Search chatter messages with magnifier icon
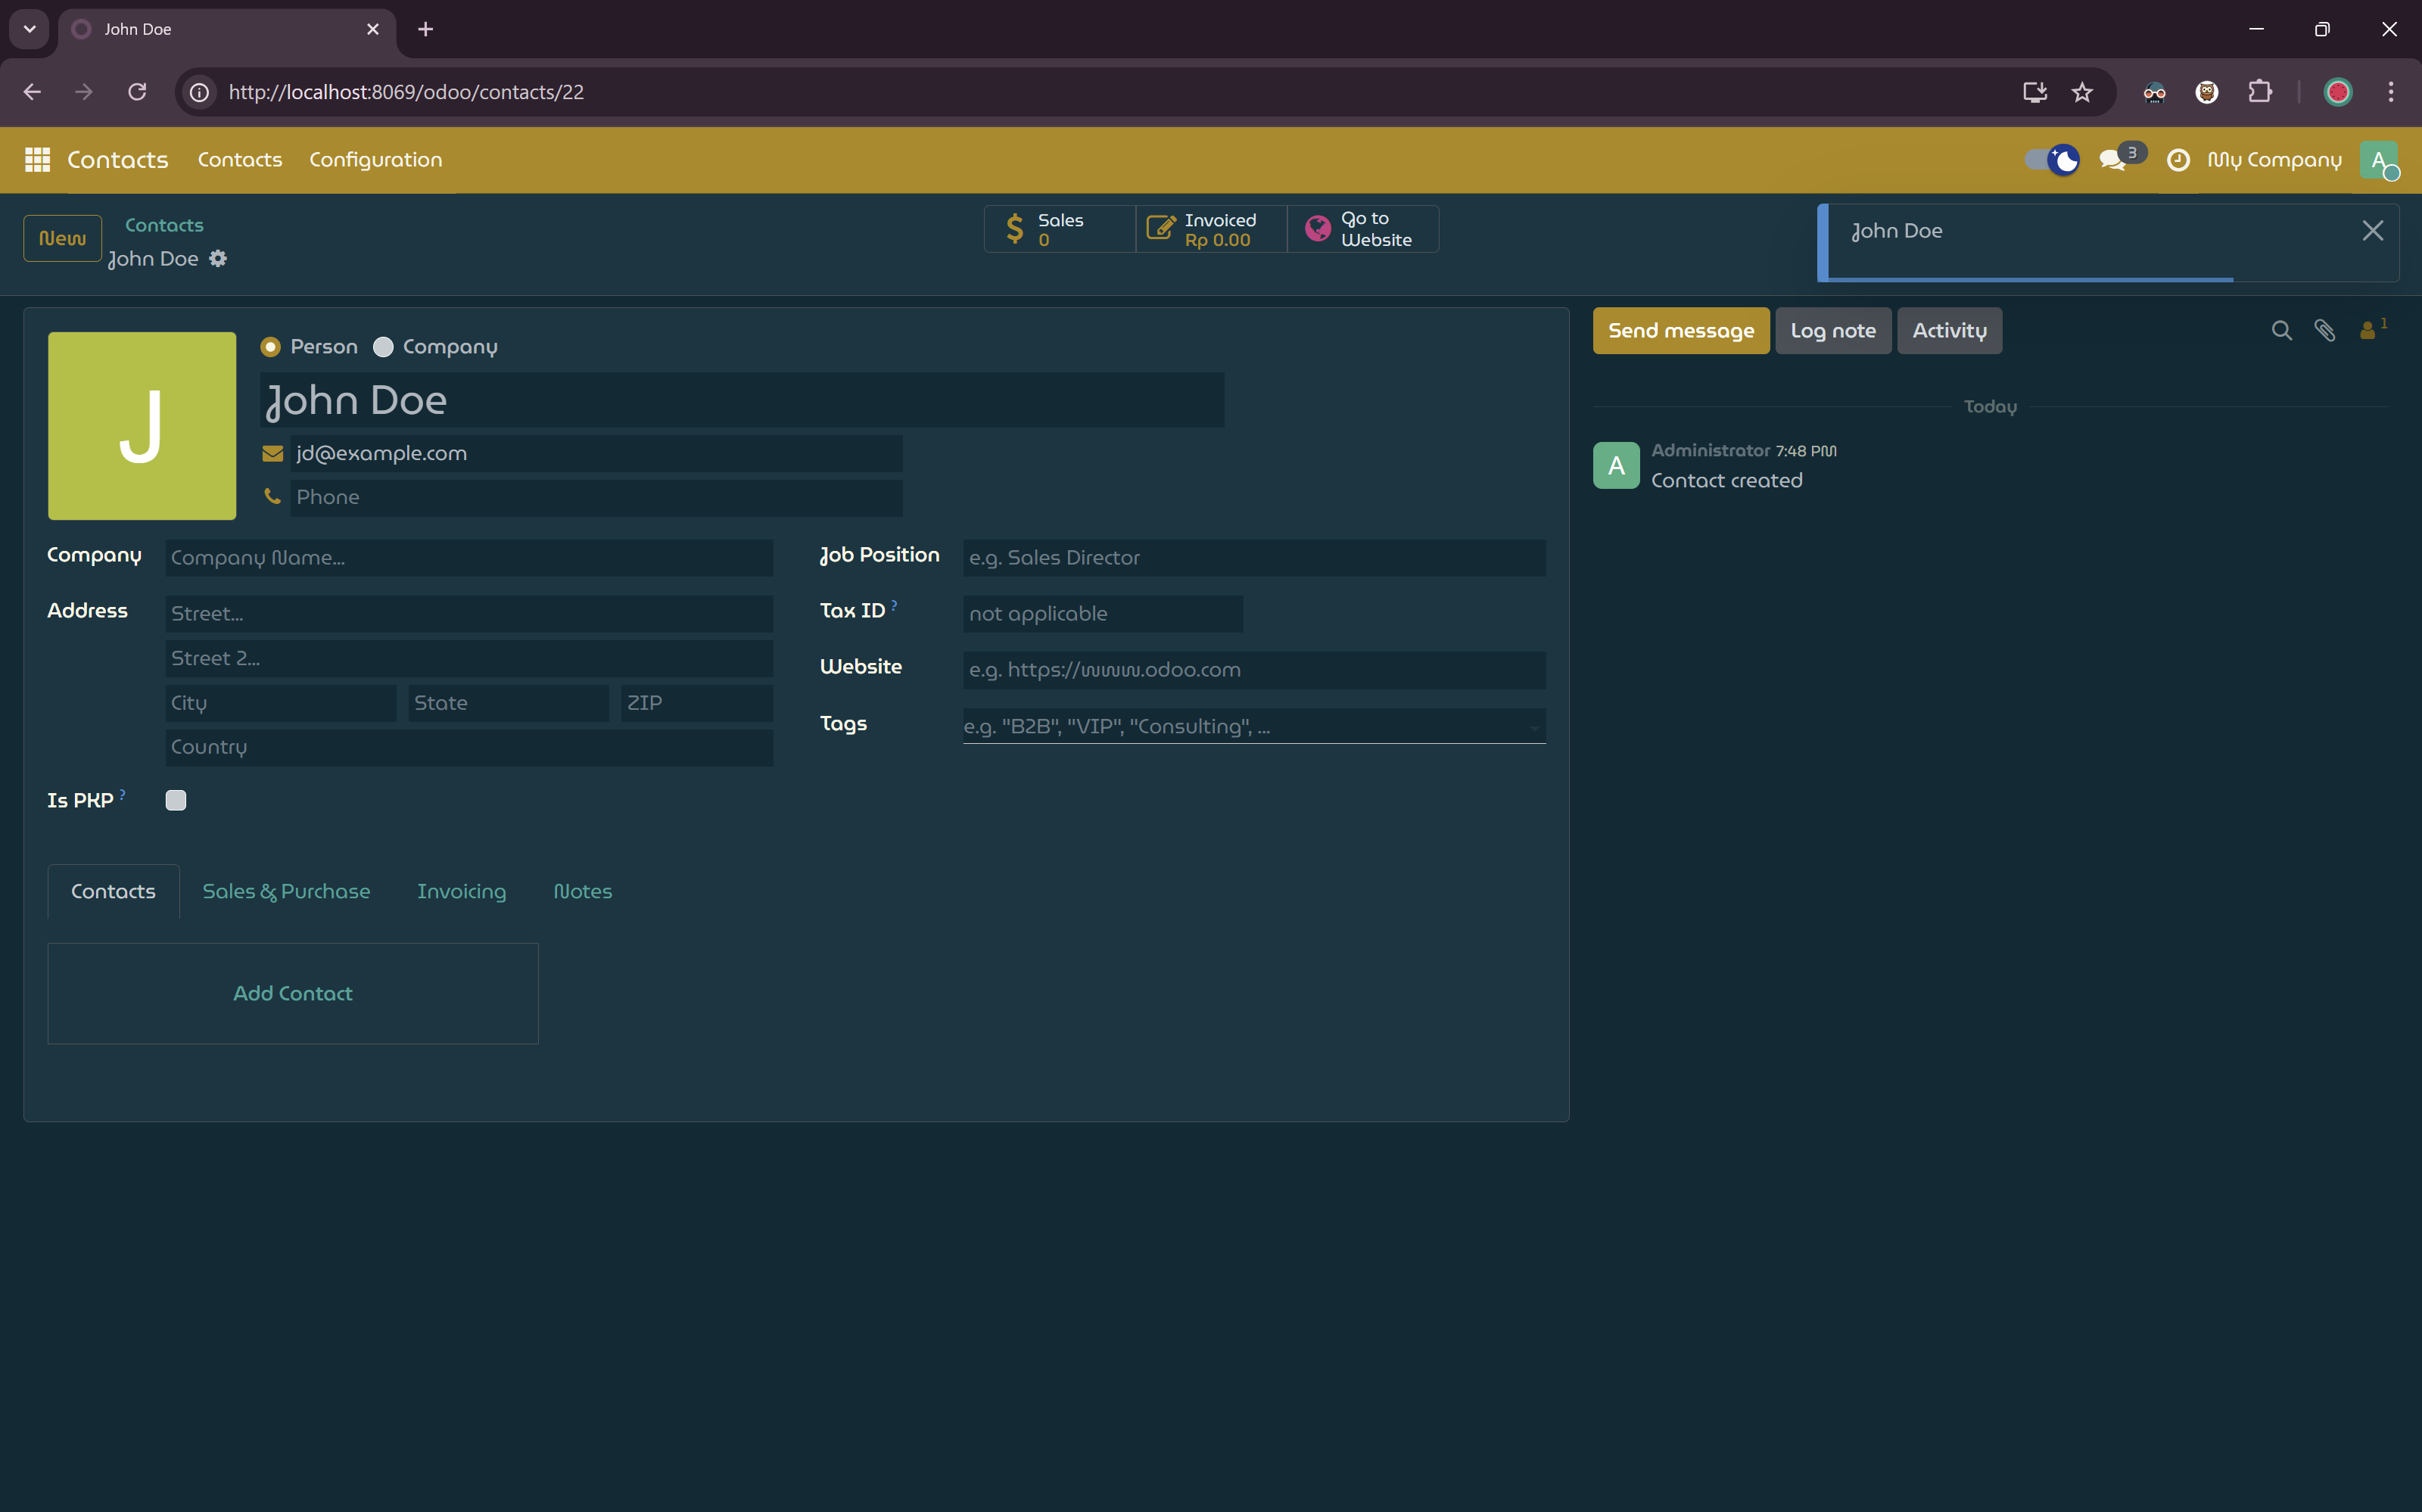 click(2281, 331)
